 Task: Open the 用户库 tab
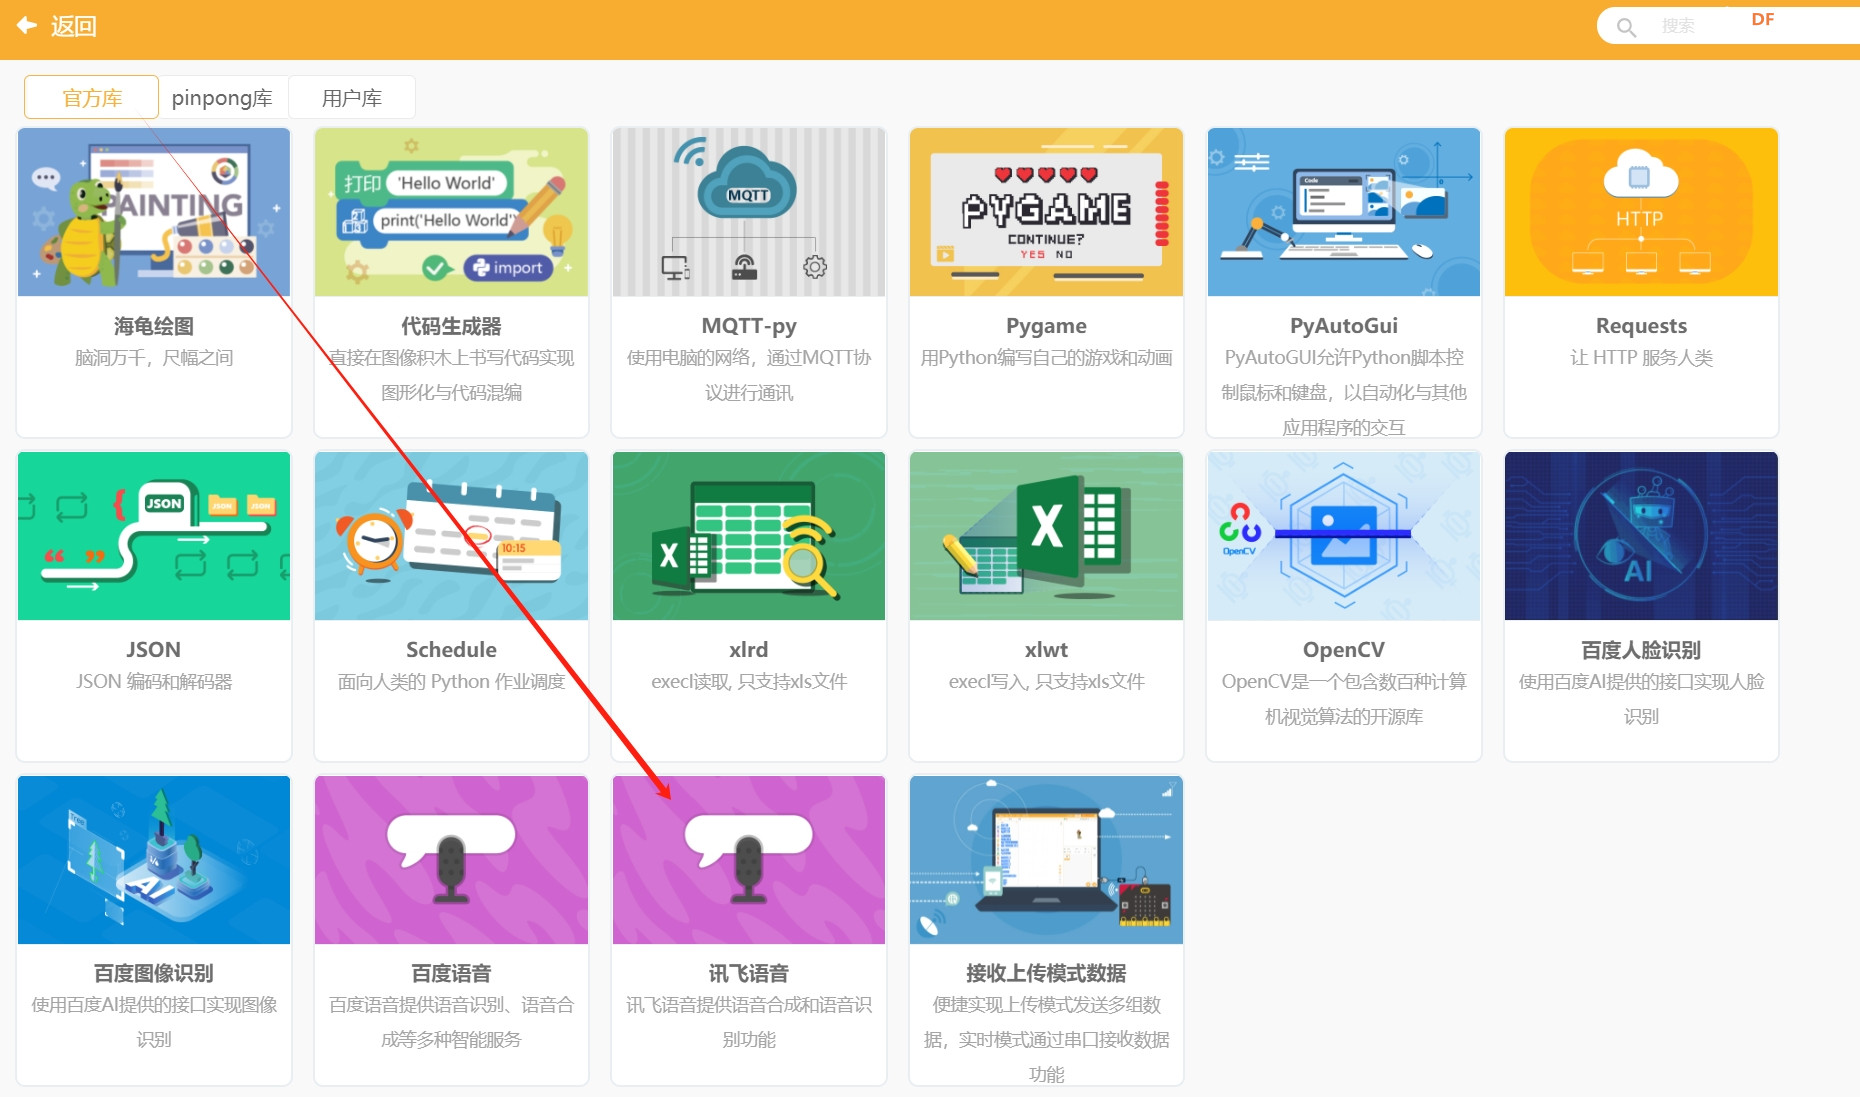(351, 97)
